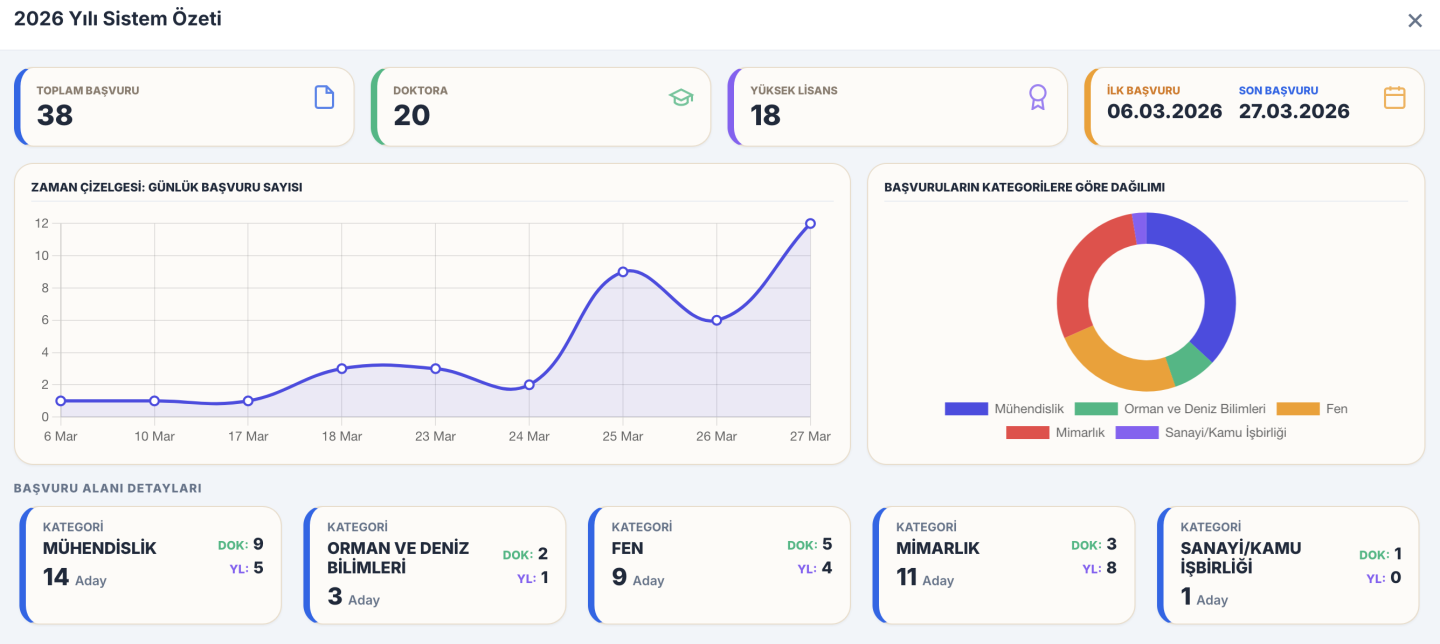Screen dimensions: 1440x644
Task: Click the award ribbon icon in Yüksek Lisans card
Action: (1037, 97)
